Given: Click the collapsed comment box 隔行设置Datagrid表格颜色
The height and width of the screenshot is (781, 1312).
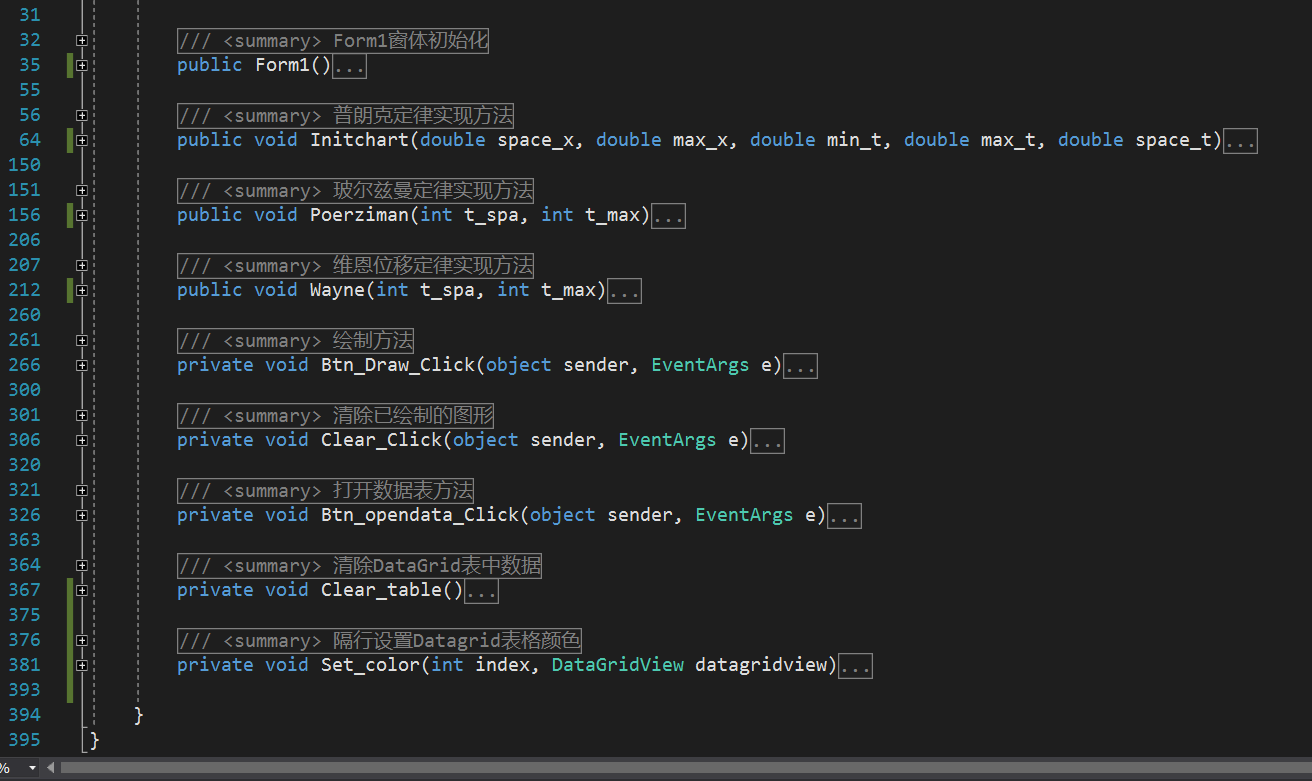Looking at the screenshot, I should (379, 641).
